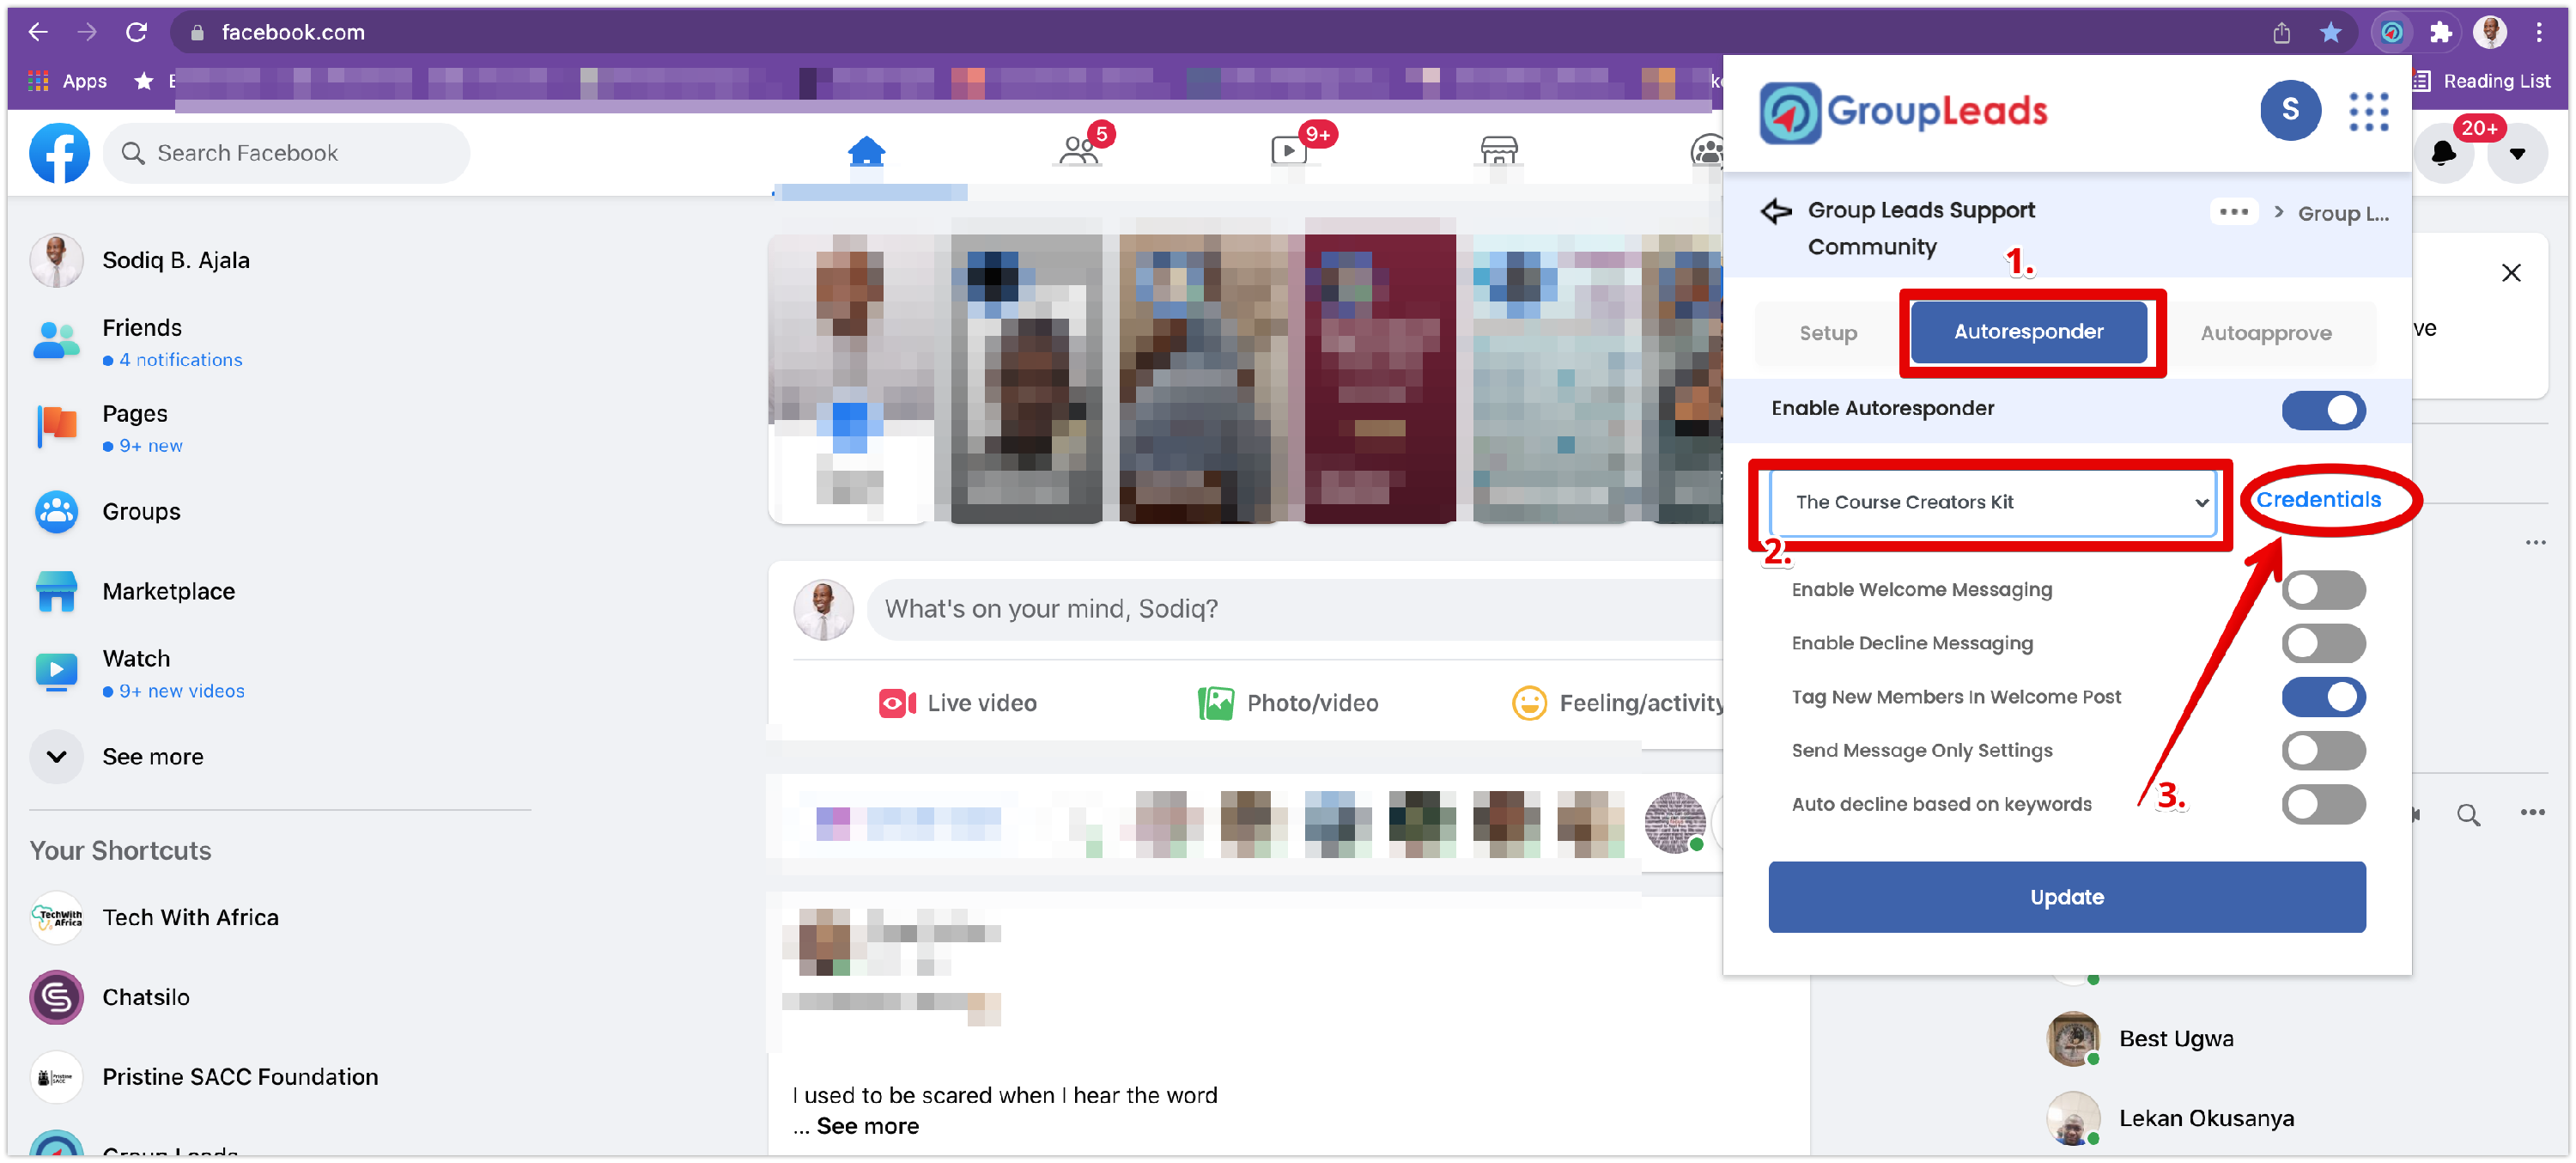
Task: Open GroupLeads S account avatar
Action: pos(2290,110)
